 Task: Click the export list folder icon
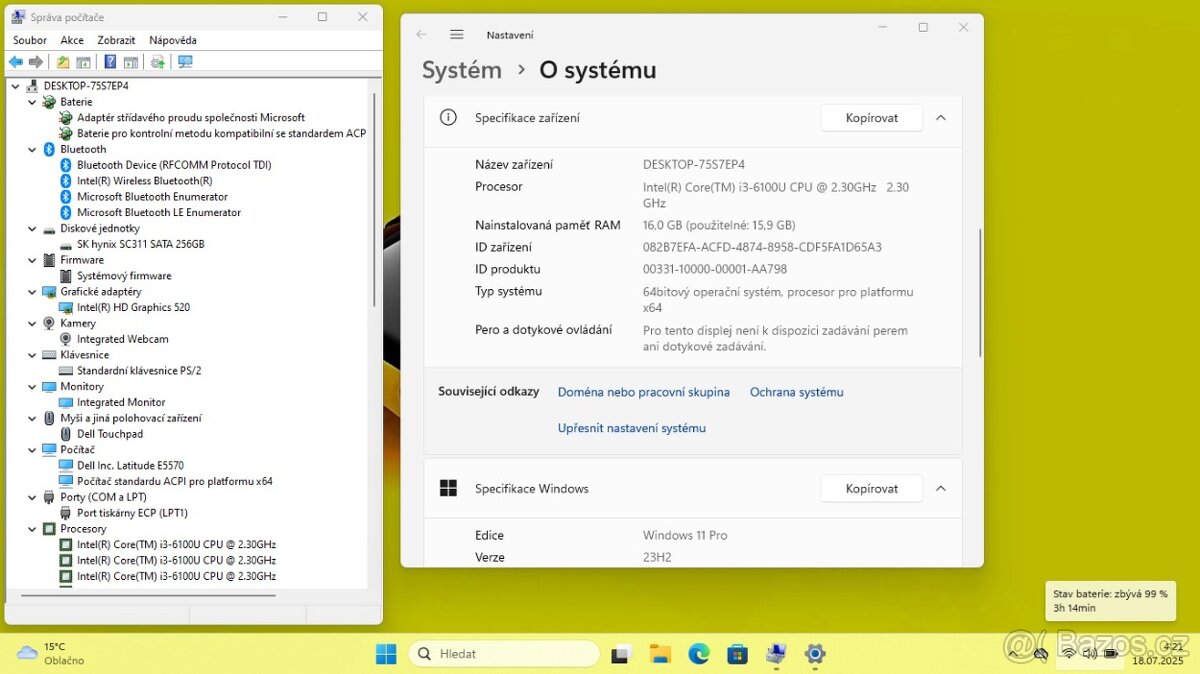point(62,62)
